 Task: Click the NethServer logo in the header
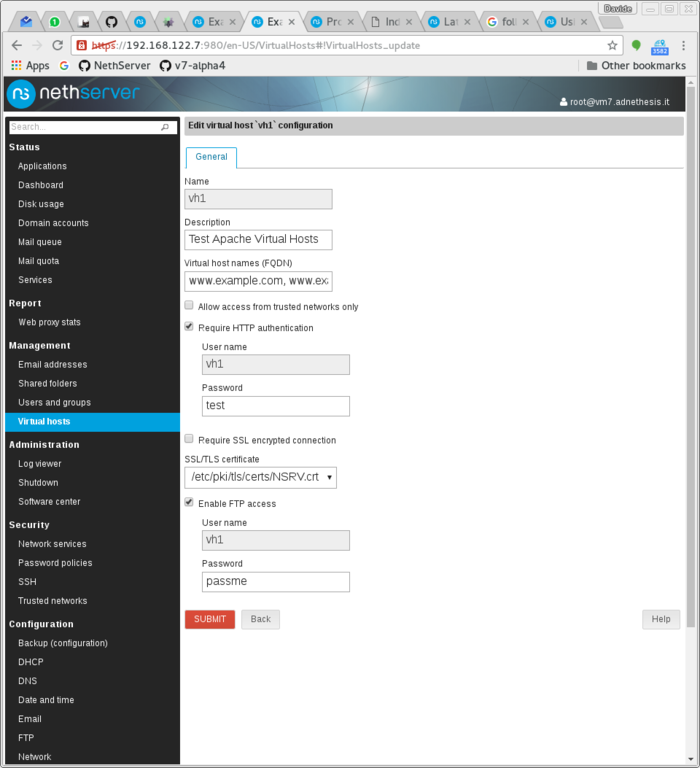click(73, 94)
